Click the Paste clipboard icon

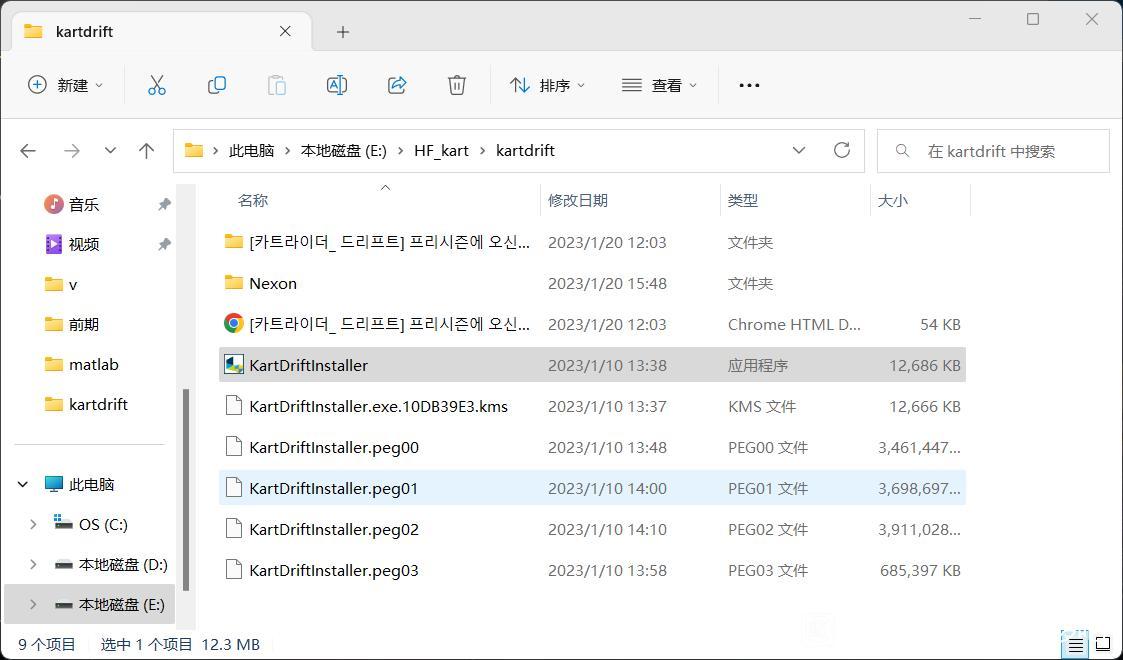(x=276, y=85)
